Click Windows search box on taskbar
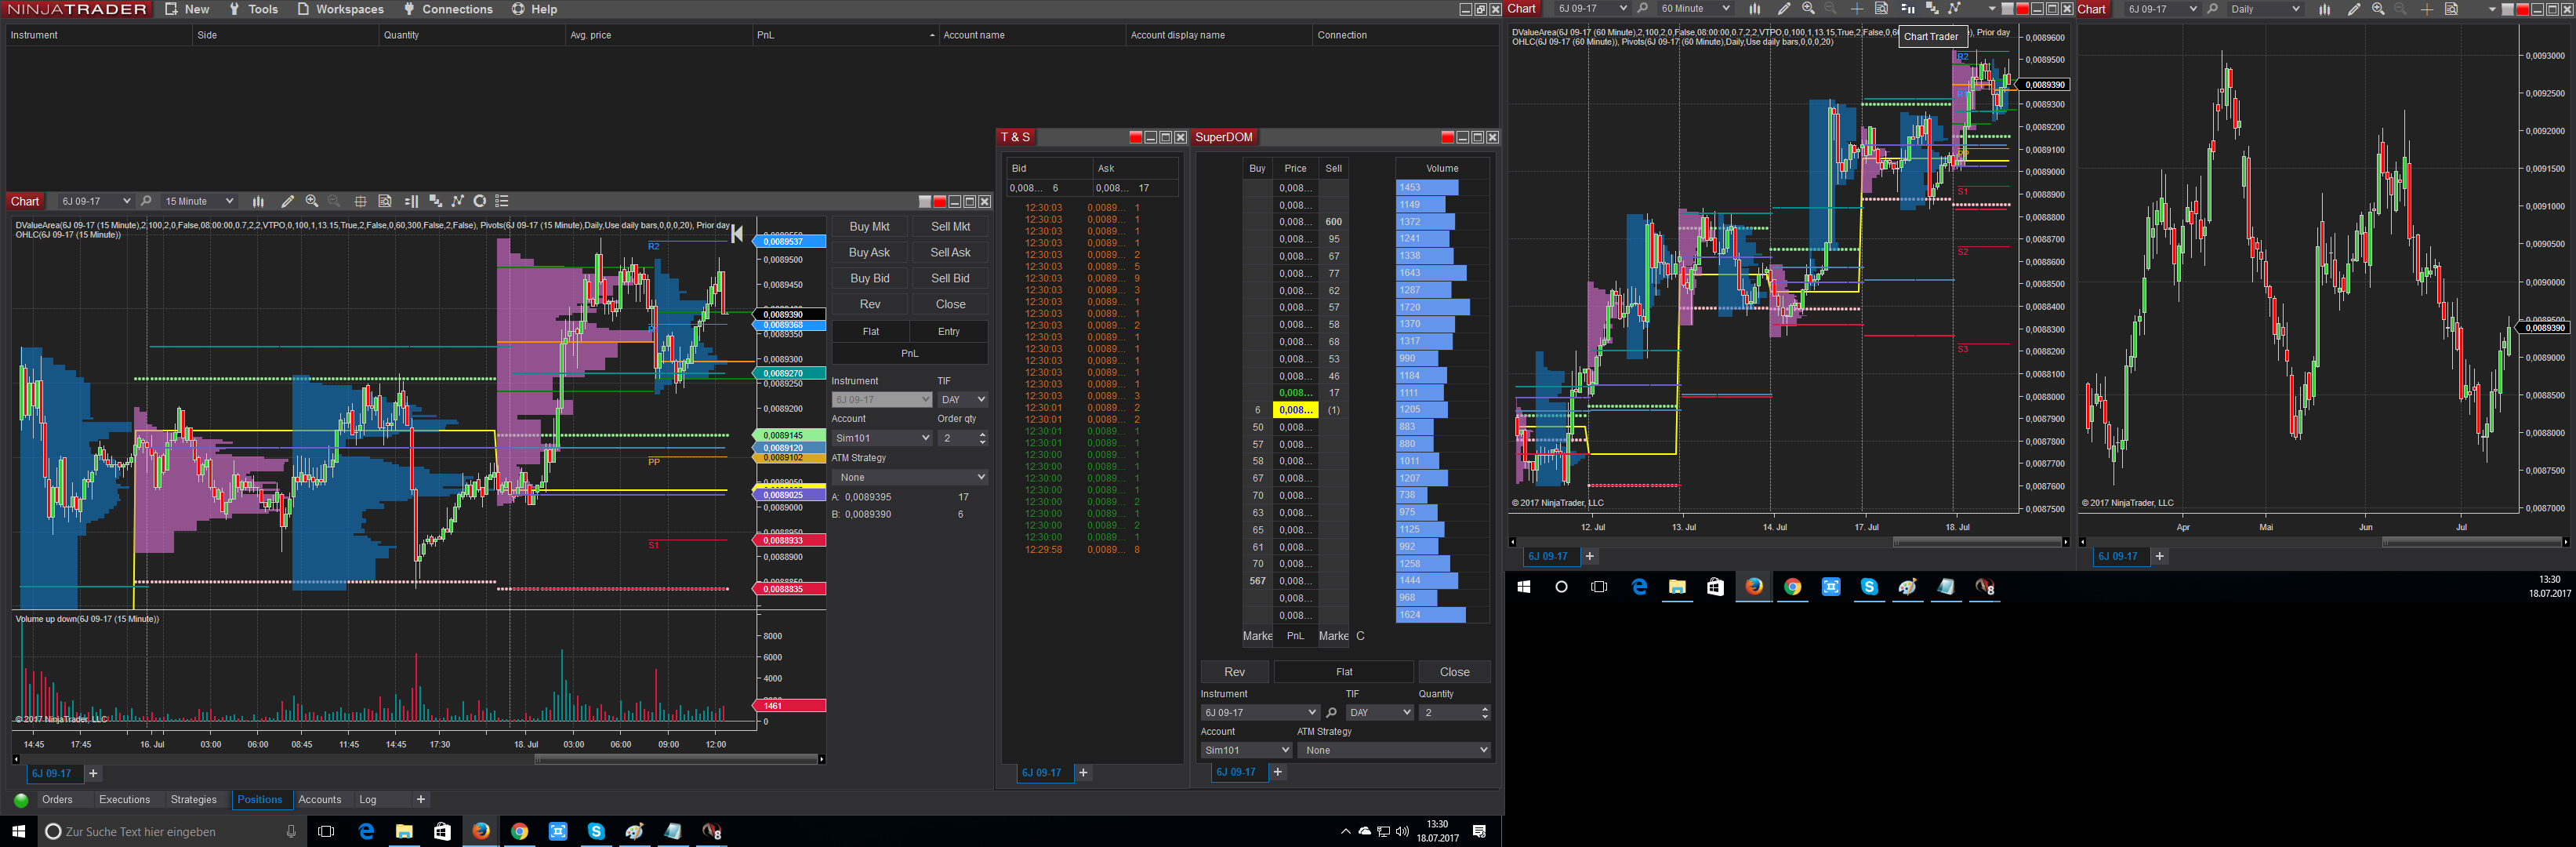The width and height of the screenshot is (2576, 847). (170, 832)
